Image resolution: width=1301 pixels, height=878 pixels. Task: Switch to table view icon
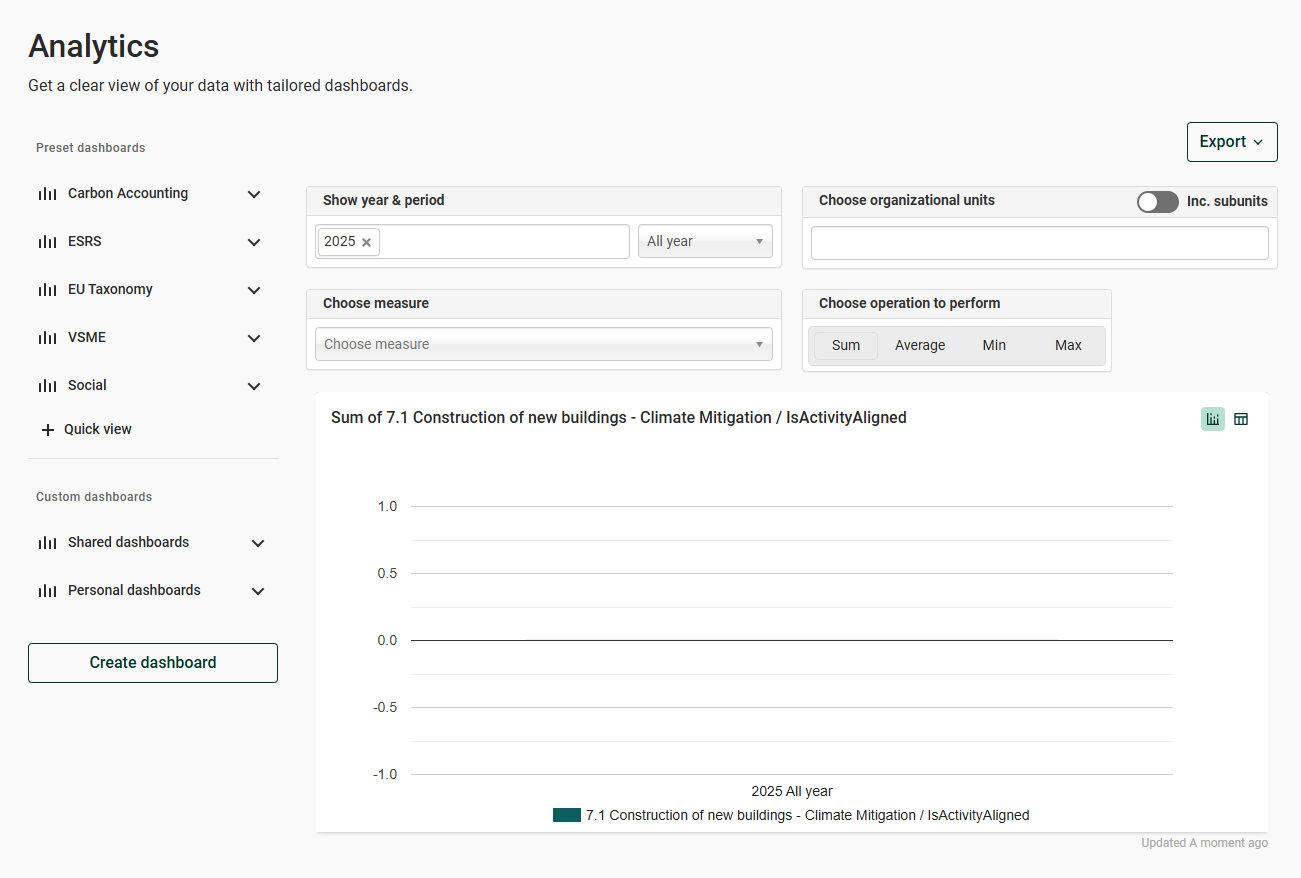(x=1241, y=419)
